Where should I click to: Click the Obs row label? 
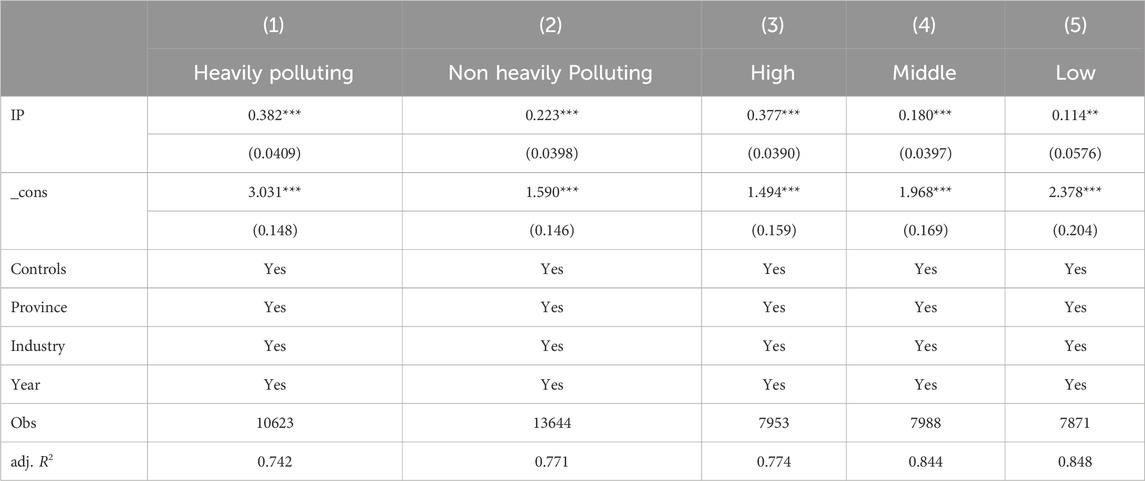click(21, 423)
